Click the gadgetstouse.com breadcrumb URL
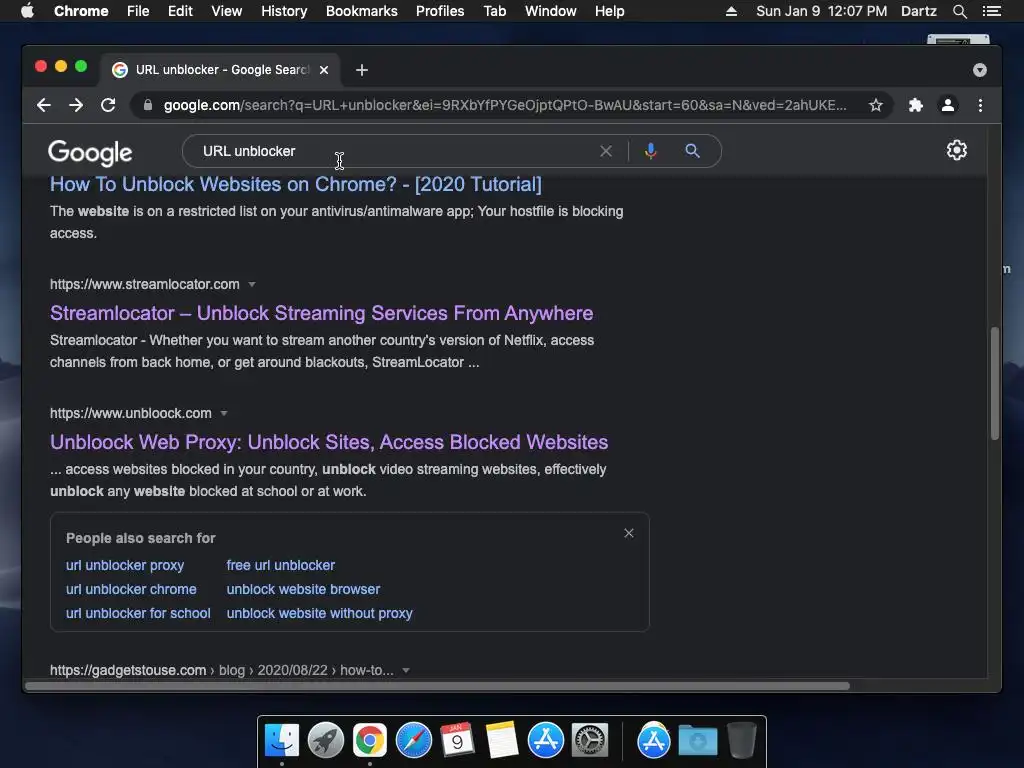The height and width of the screenshot is (768, 1024). (x=222, y=671)
